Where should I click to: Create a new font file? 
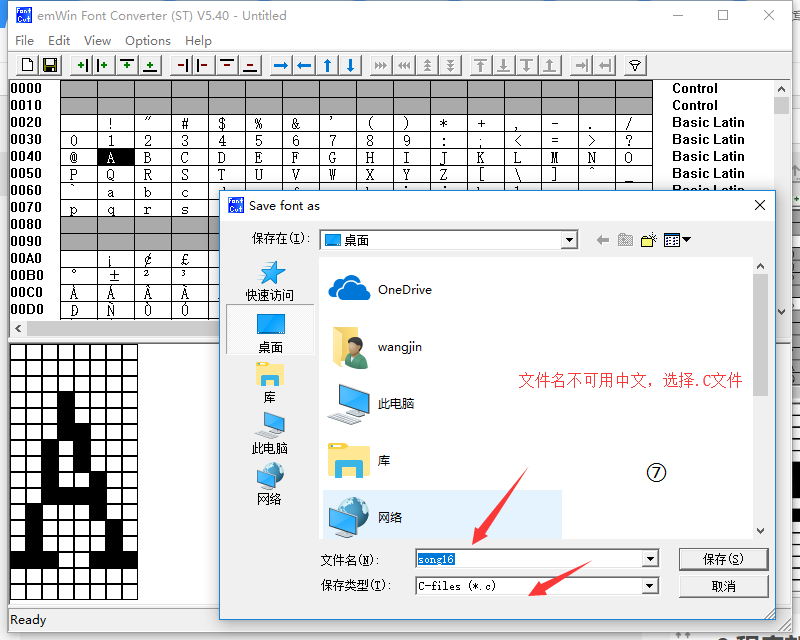[26, 64]
